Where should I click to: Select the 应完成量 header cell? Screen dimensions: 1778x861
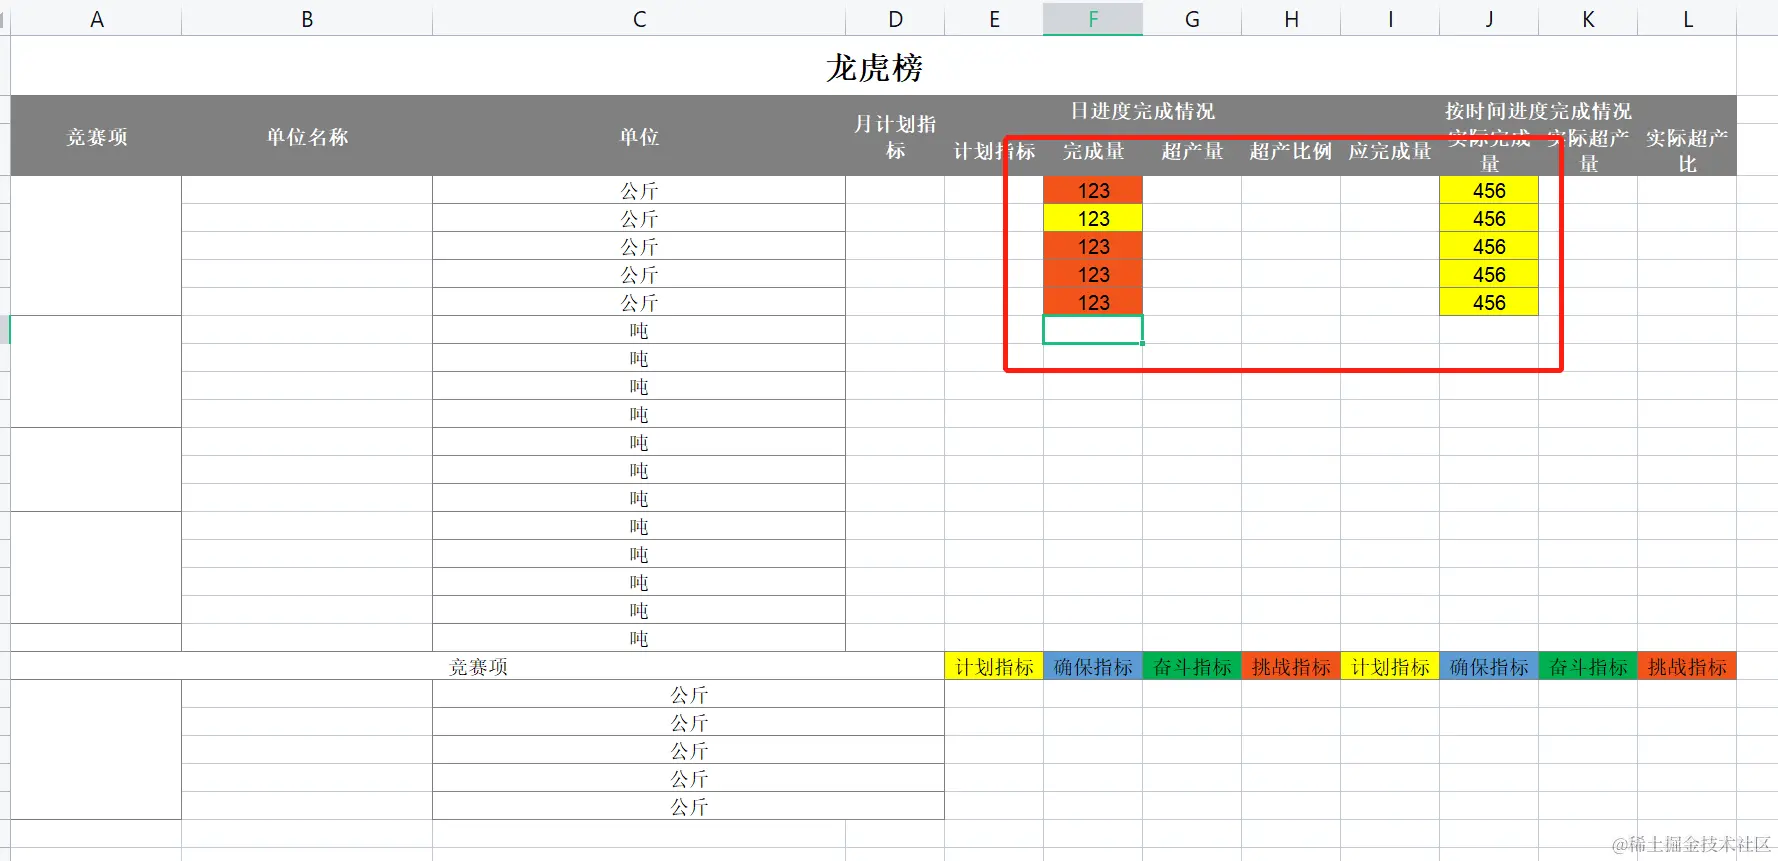[1390, 151]
